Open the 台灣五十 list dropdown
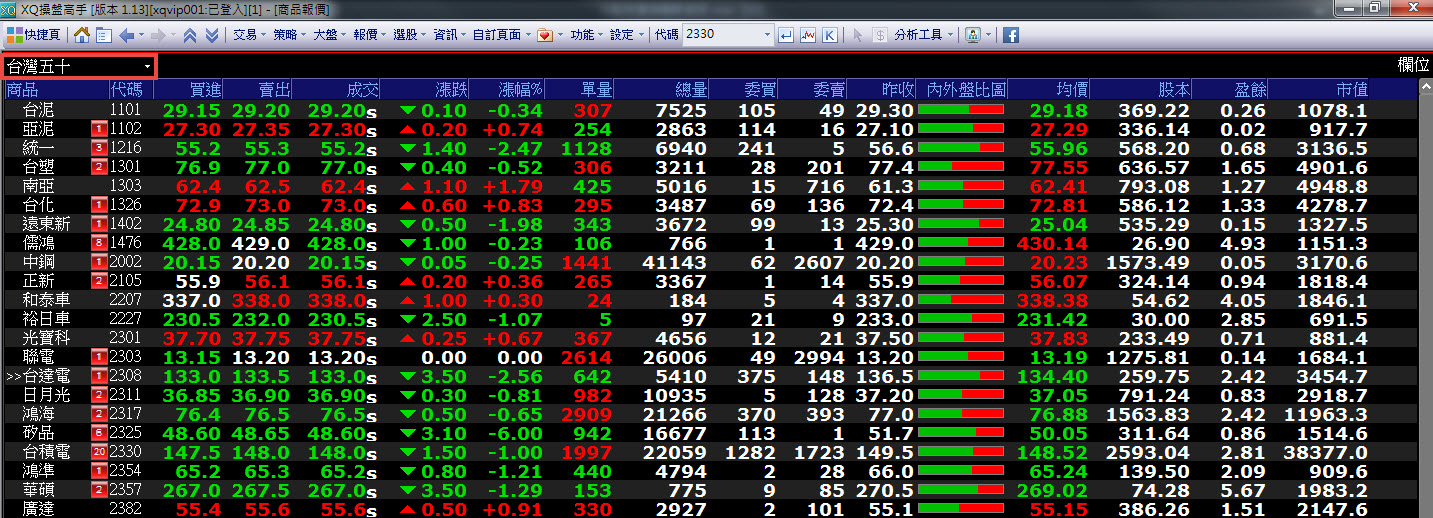This screenshot has width=1433, height=518. point(79,66)
